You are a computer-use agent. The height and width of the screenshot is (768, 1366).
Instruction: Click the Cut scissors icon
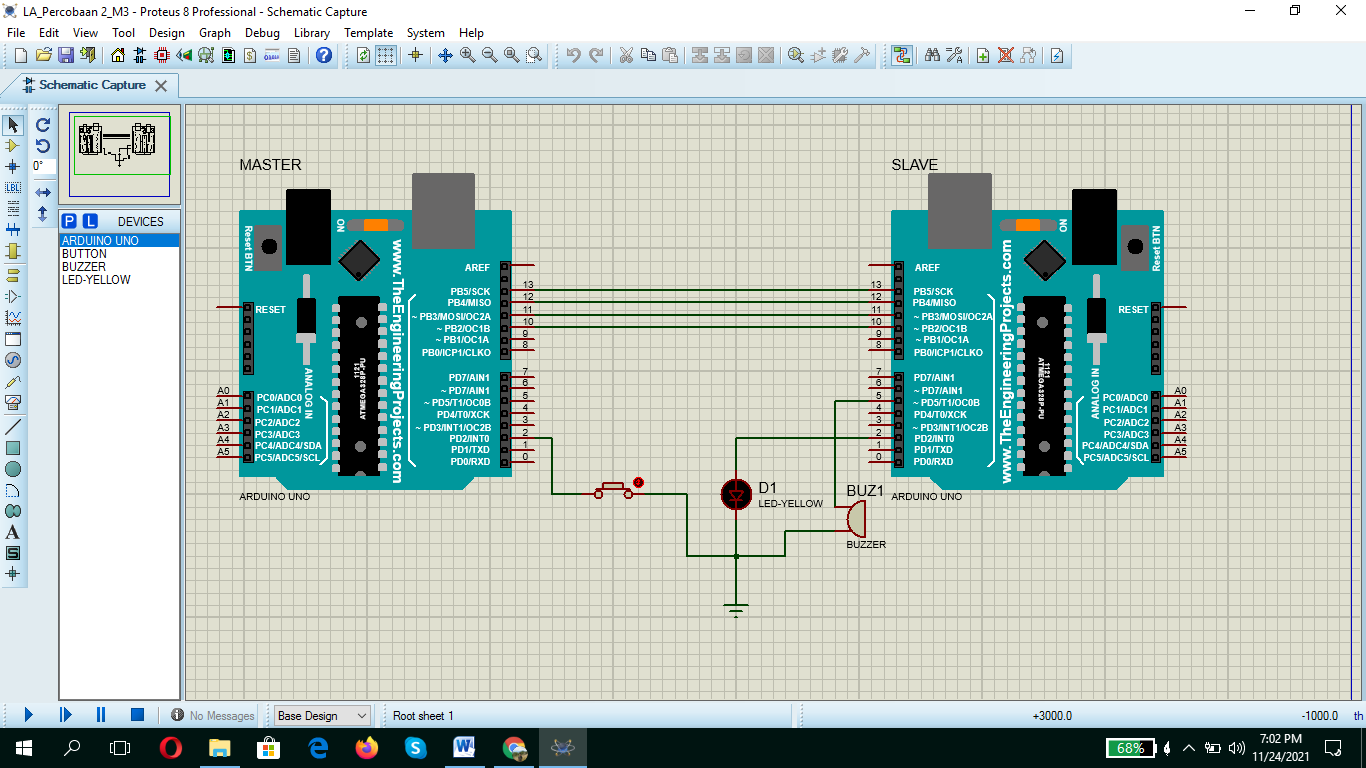point(626,55)
